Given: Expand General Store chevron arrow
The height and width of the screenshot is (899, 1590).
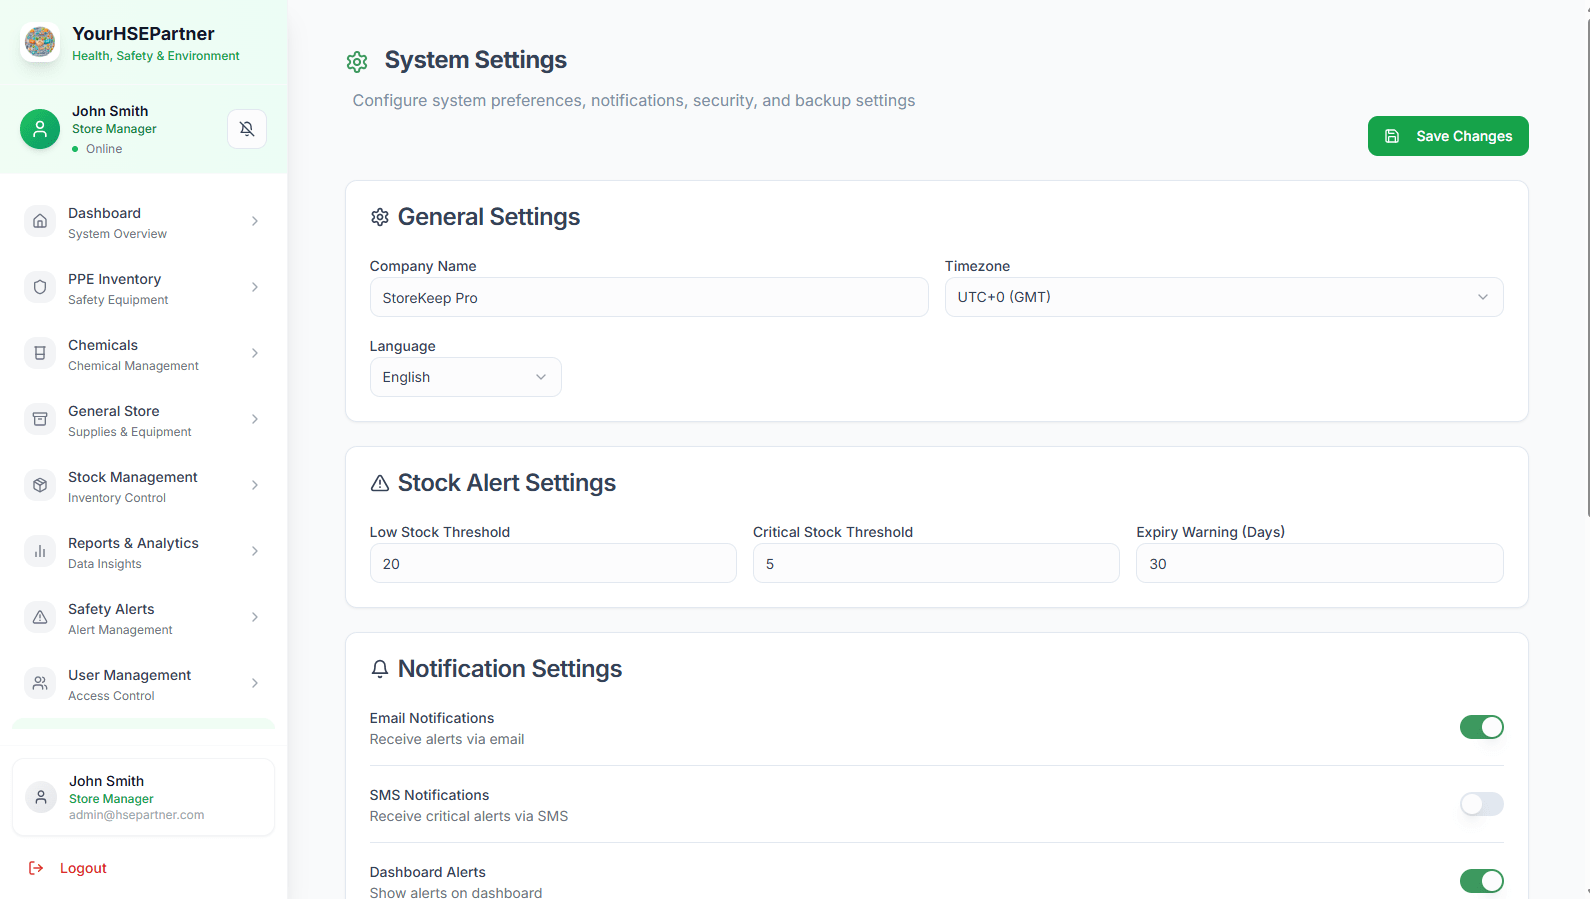Looking at the screenshot, I should [255, 419].
